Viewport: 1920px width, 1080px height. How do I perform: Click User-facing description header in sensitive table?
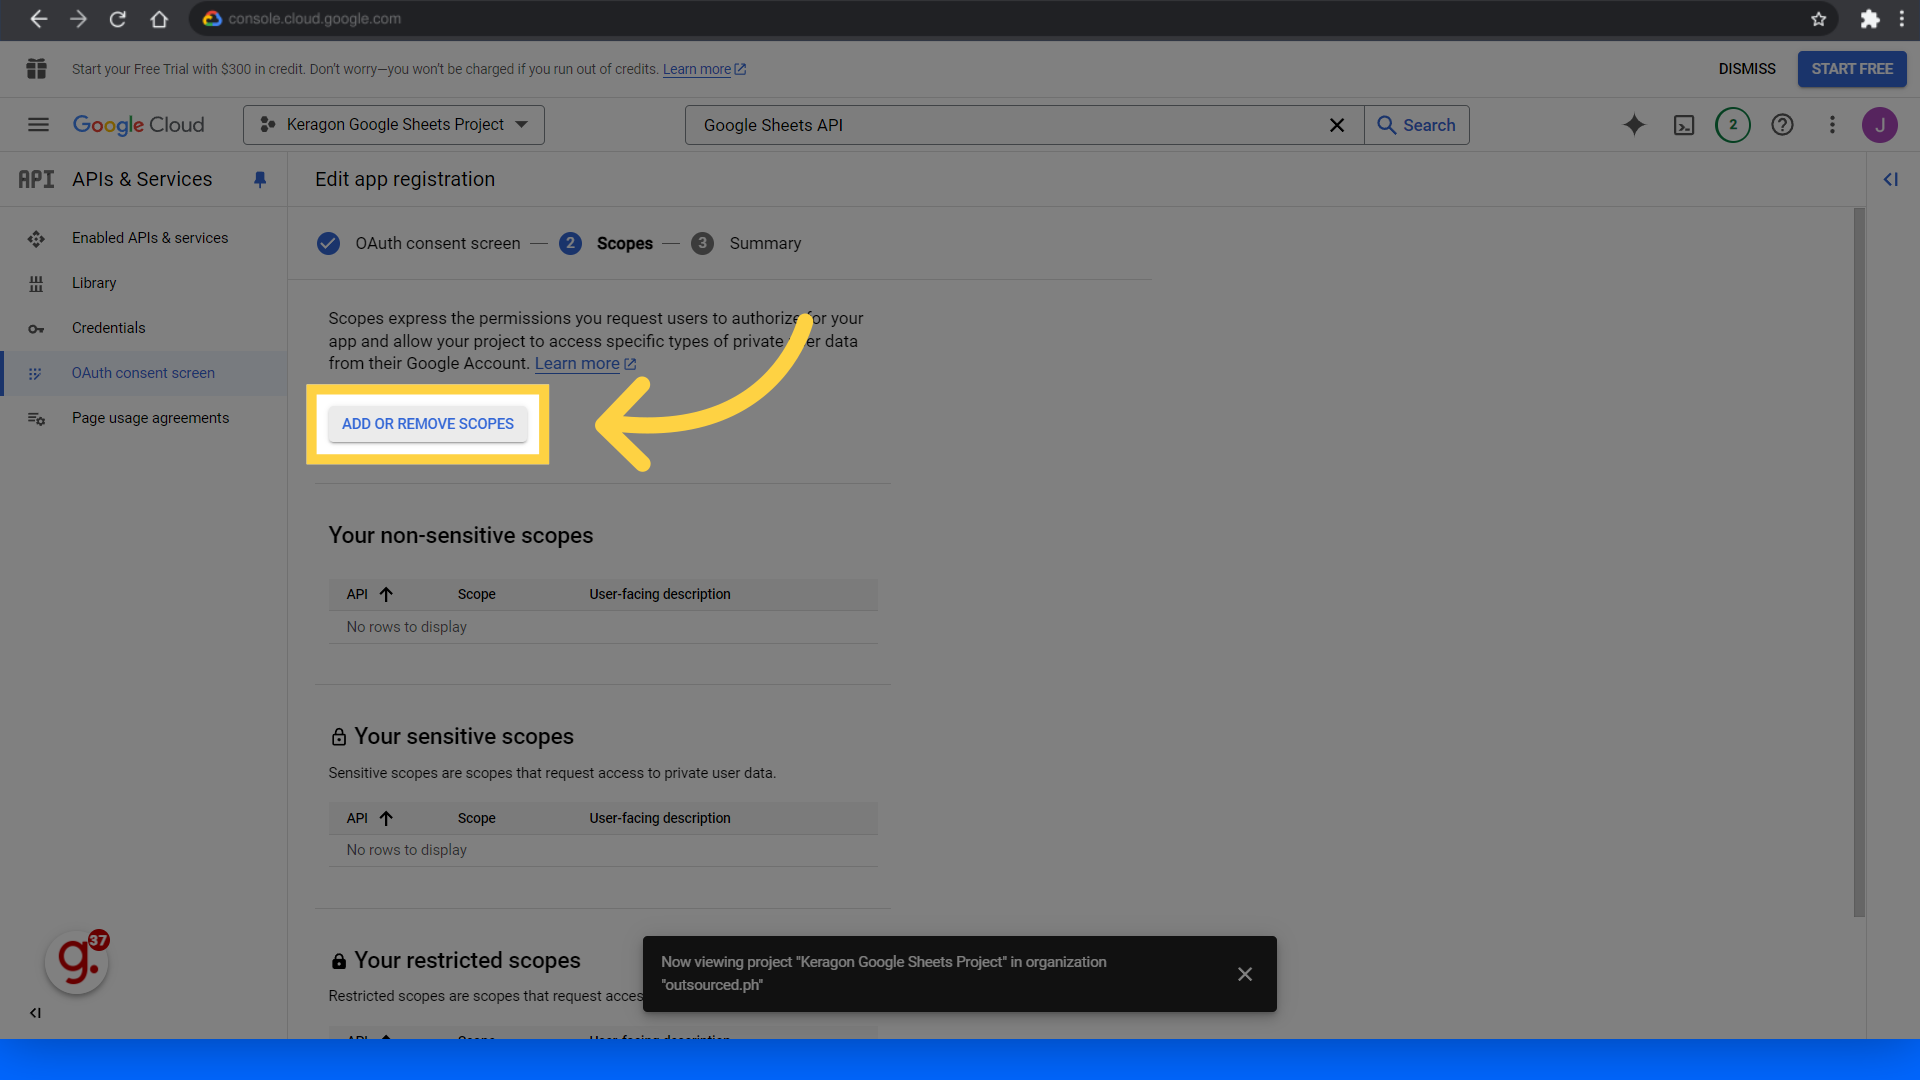coord(660,818)
